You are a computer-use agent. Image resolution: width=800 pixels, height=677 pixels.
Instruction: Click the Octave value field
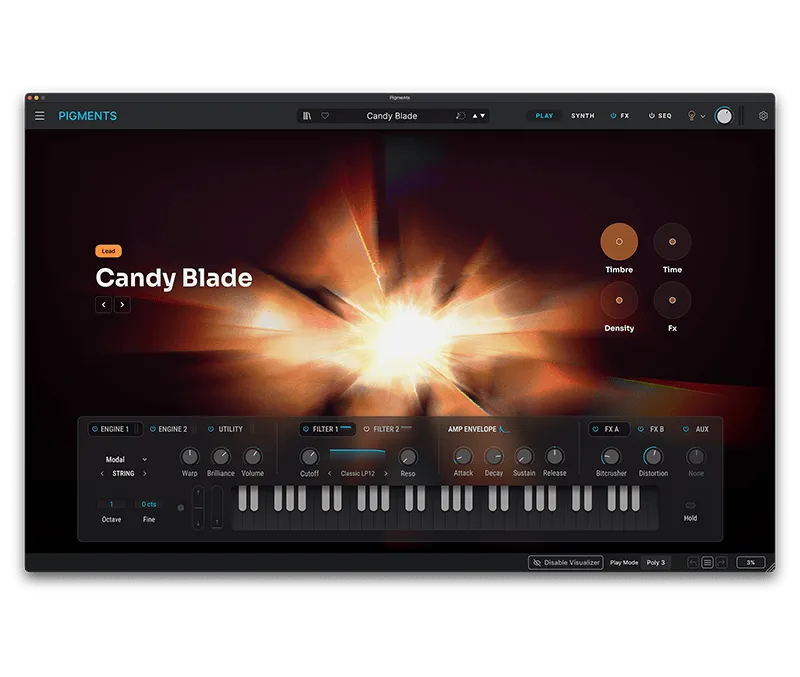[111, 504]
